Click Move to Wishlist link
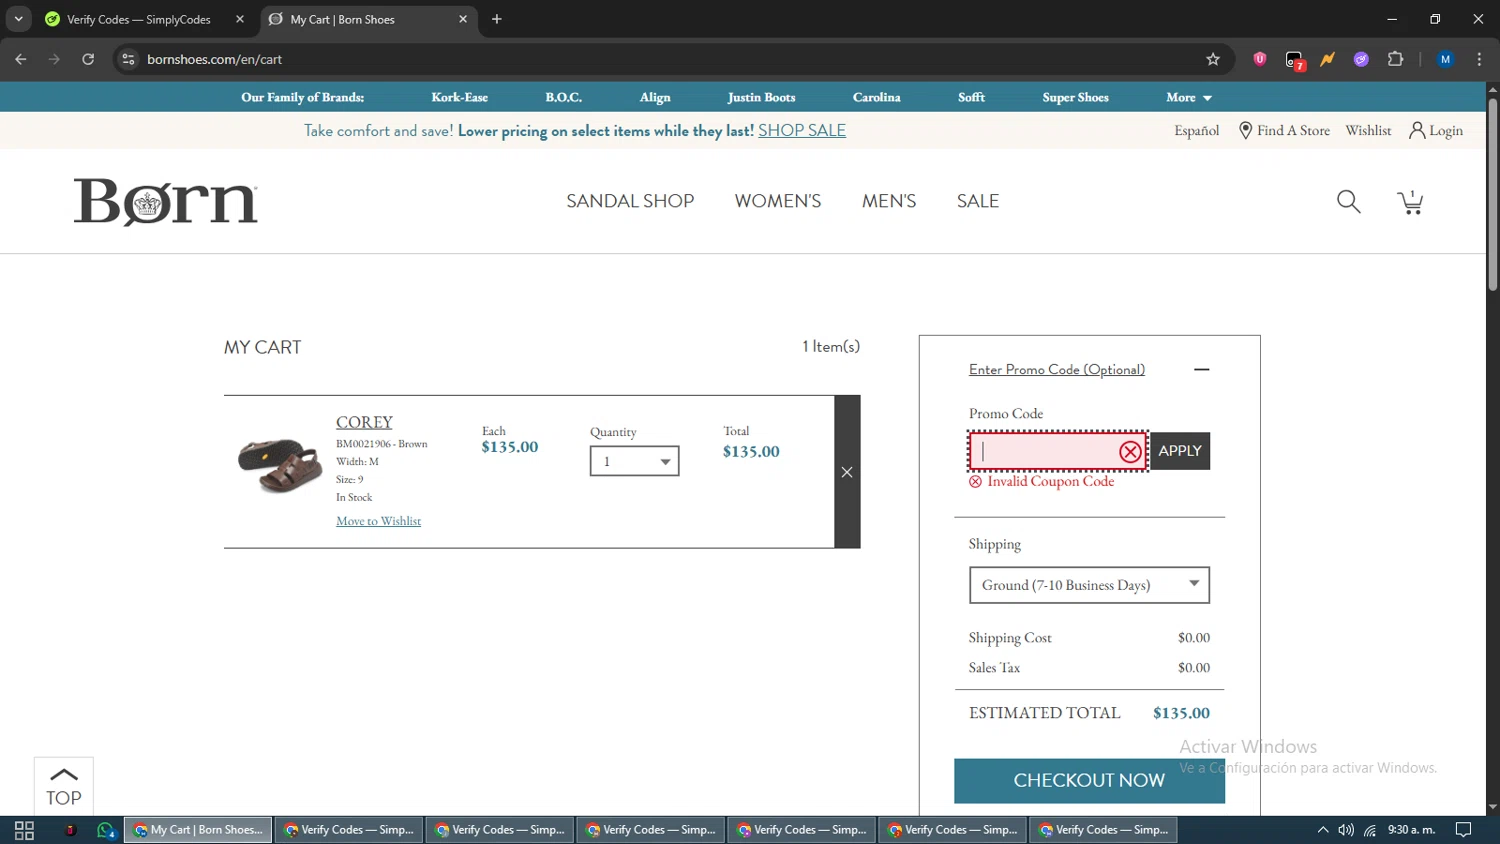The image size is (1500, 844). pyautogui.click(x=378, y=521)
